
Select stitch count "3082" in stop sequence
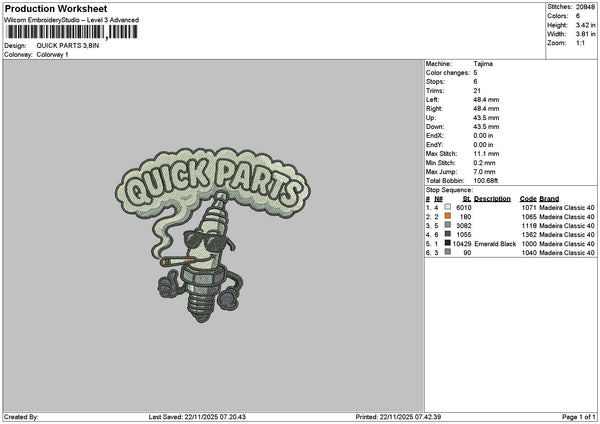tap(464, 225)
